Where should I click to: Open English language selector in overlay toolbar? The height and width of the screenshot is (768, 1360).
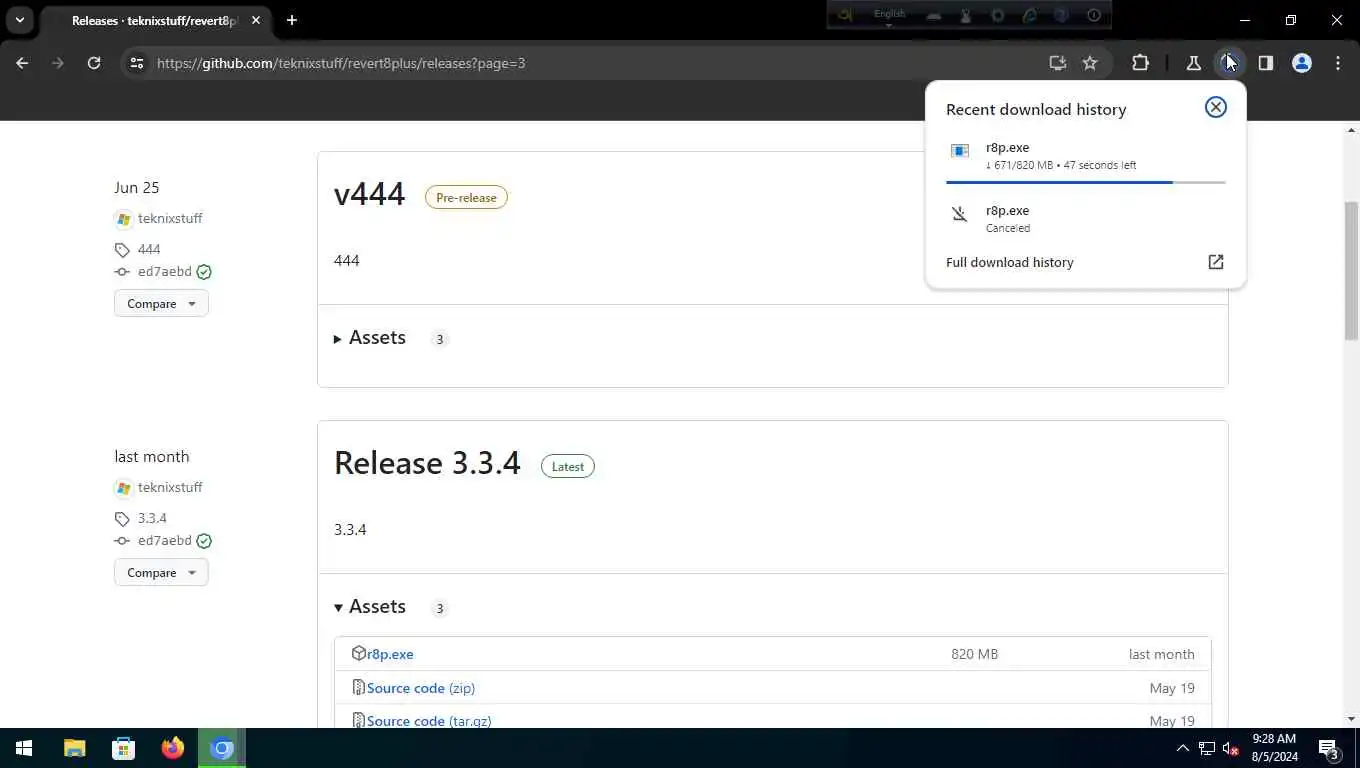point(889,15)
